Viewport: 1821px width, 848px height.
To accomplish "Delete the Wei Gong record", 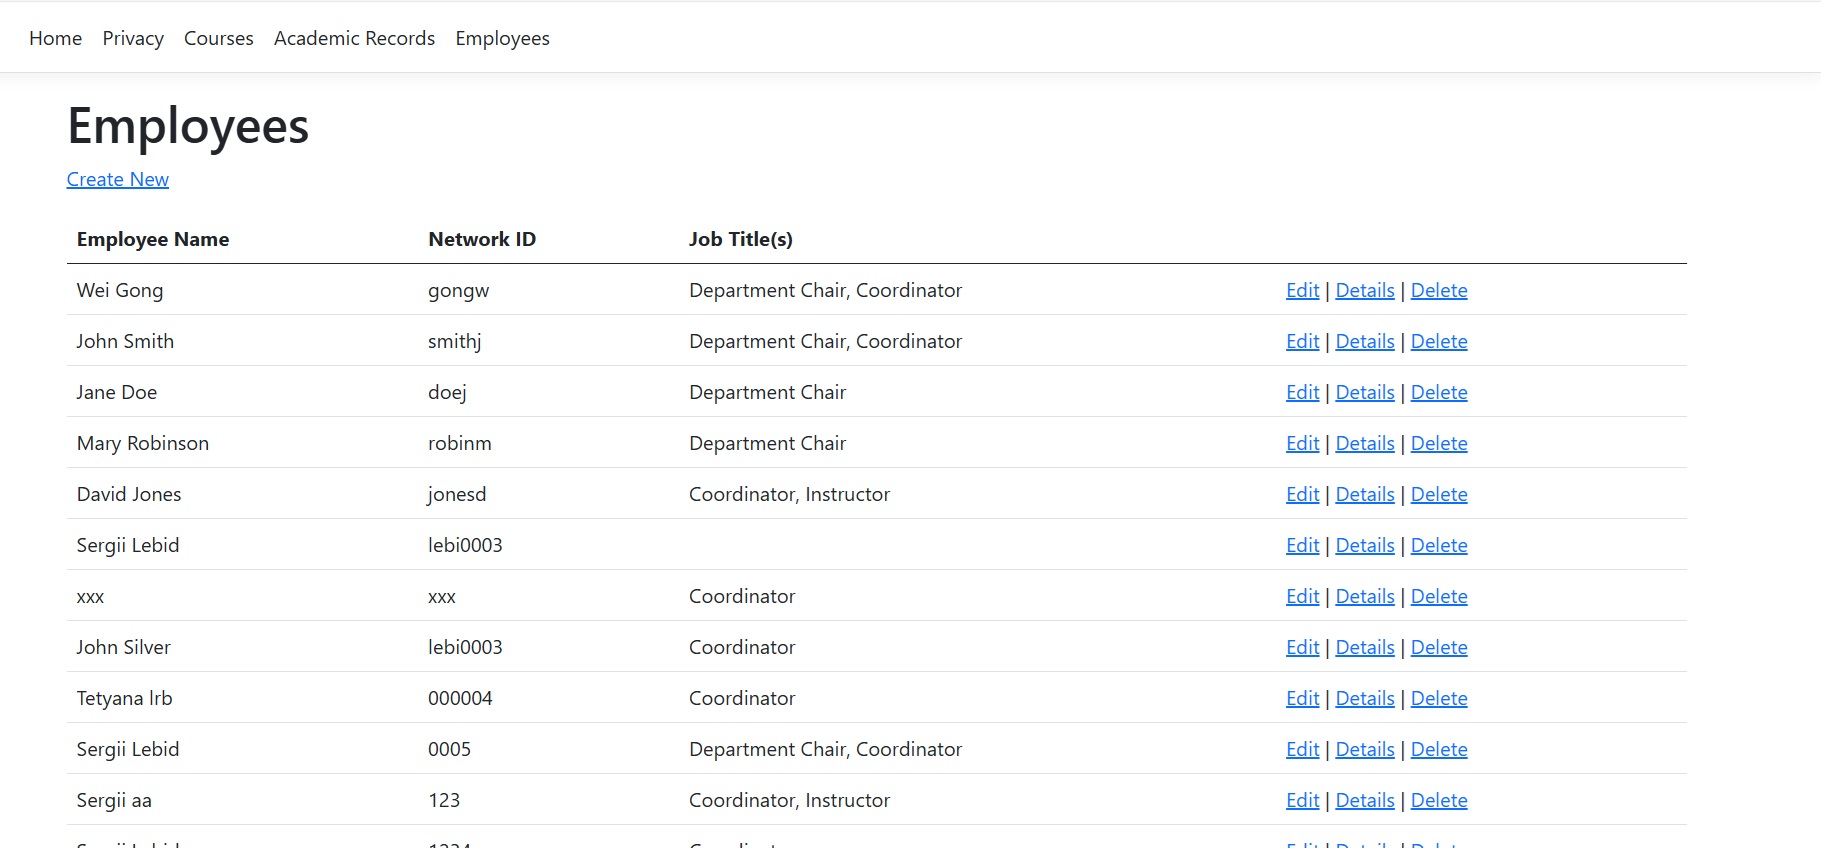I will pyautogui.click(x=1438, y=290).
